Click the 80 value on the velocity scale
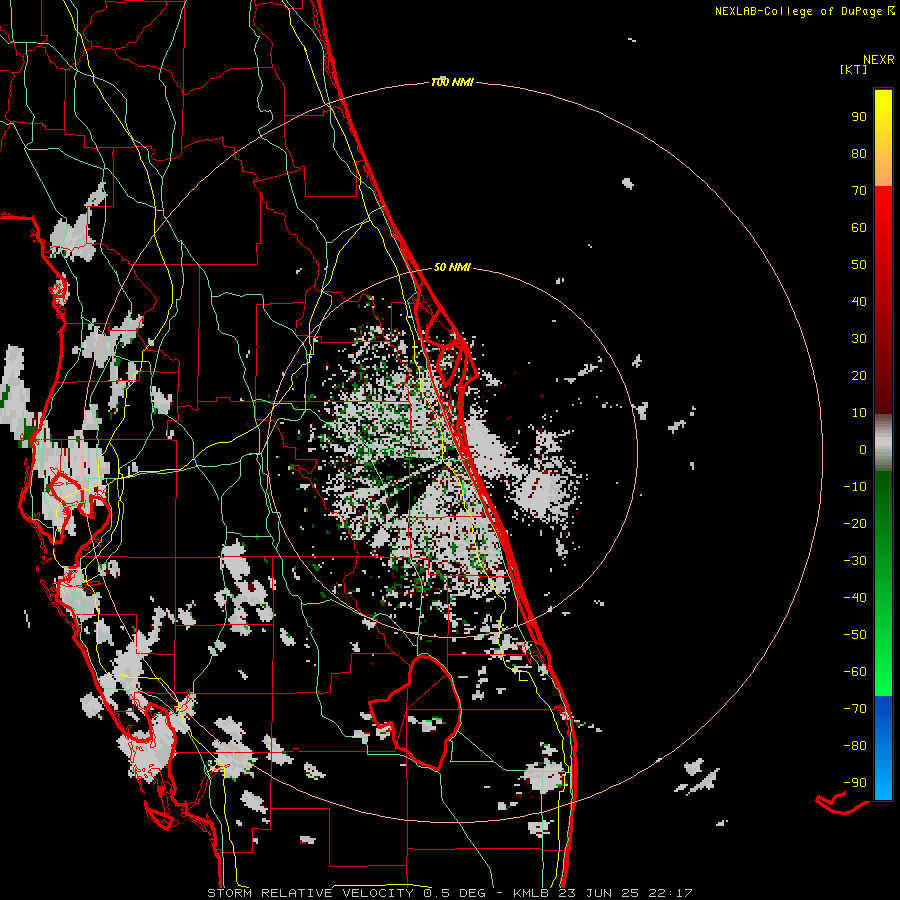This screenshot has width=900, height=900. click(x=859, y=154)
